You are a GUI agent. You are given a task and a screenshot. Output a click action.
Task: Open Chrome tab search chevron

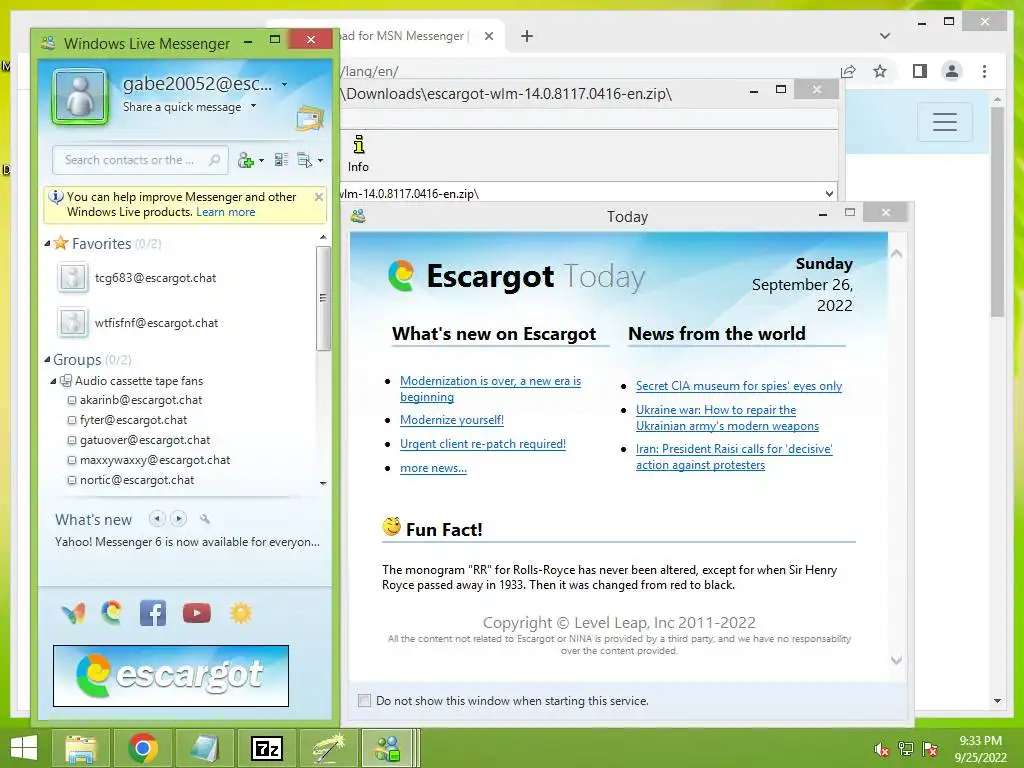point(885,36)
